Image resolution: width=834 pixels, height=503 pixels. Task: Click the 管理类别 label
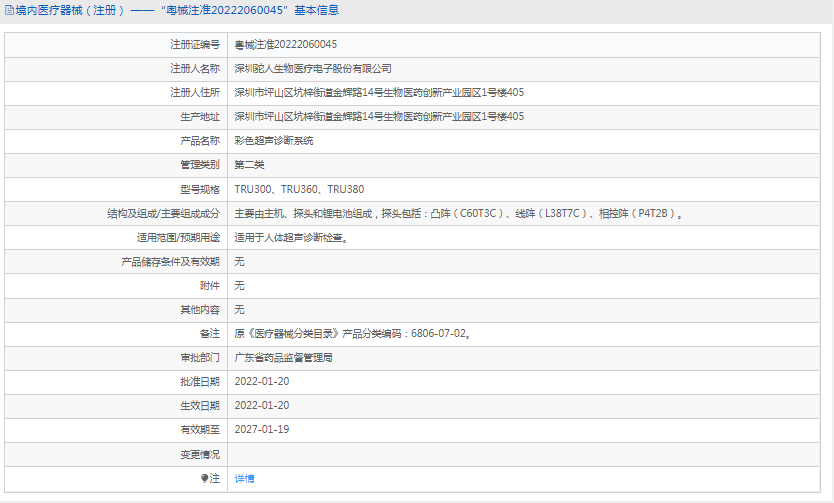[x=200, y=165]
